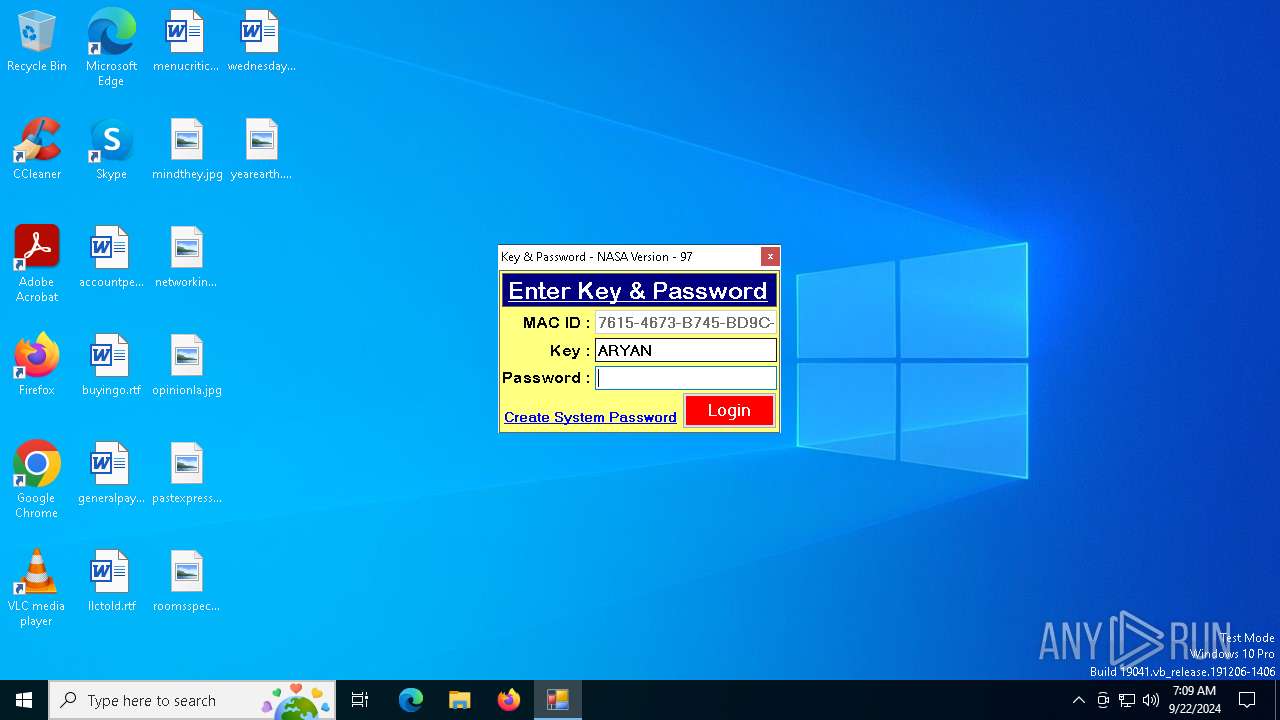1280x720 pixels.
Task: Open the Recycle Bin desktop icon
Action: point(37,42)
